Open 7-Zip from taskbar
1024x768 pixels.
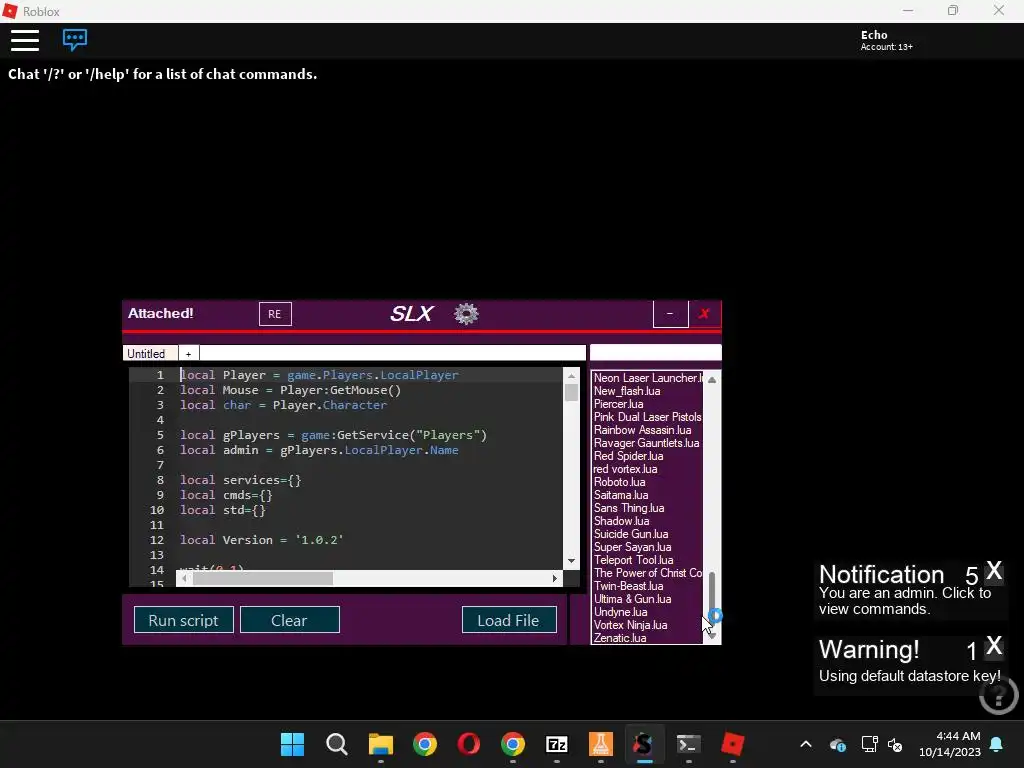click(x=556, y=744)
